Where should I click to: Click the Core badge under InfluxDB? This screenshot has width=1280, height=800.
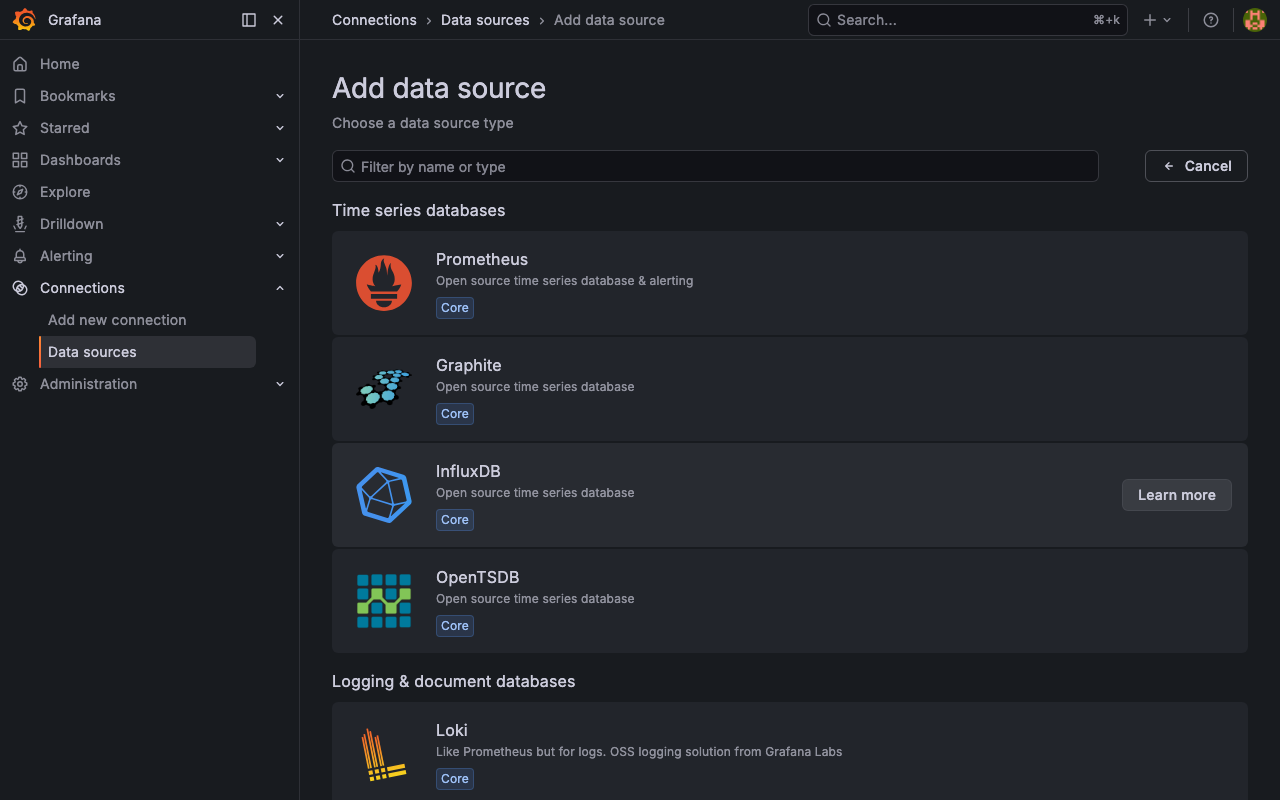tap(455, 520)
